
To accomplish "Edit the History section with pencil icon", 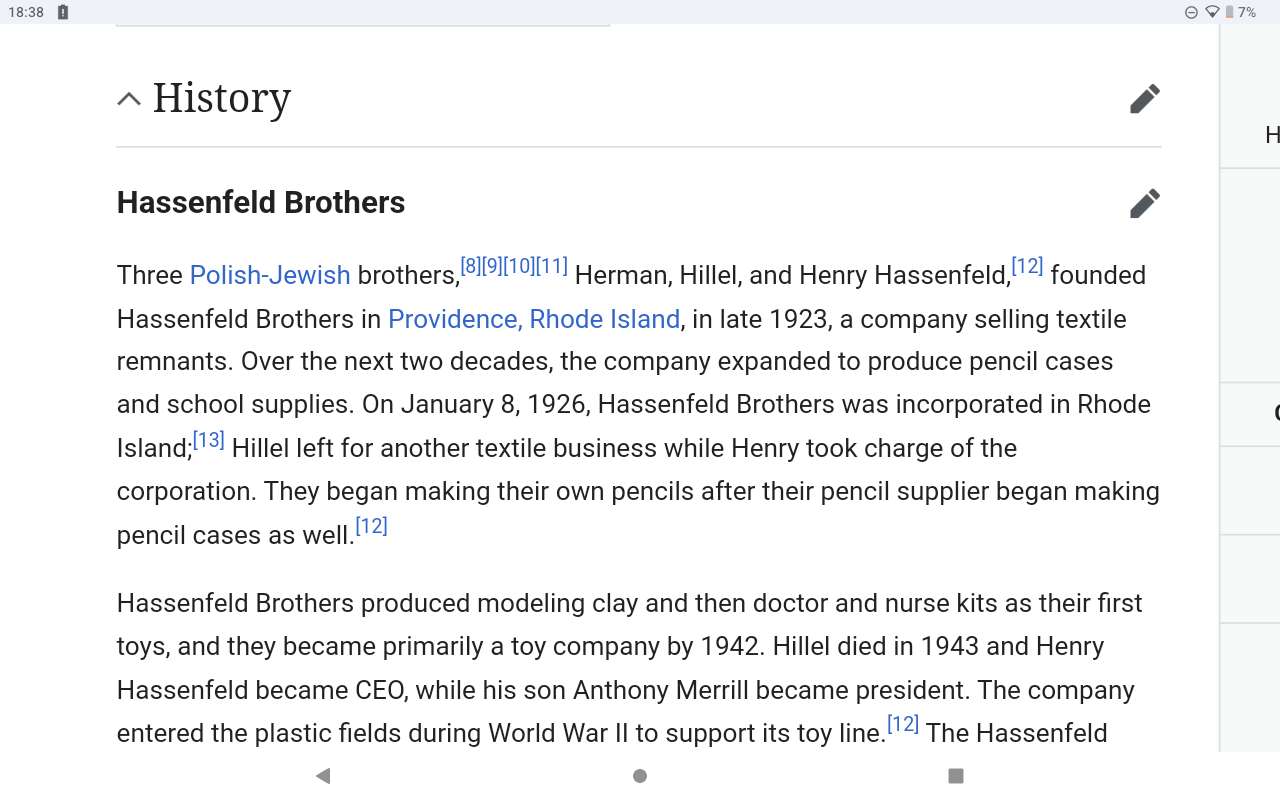I will (x=1145, y=98).
